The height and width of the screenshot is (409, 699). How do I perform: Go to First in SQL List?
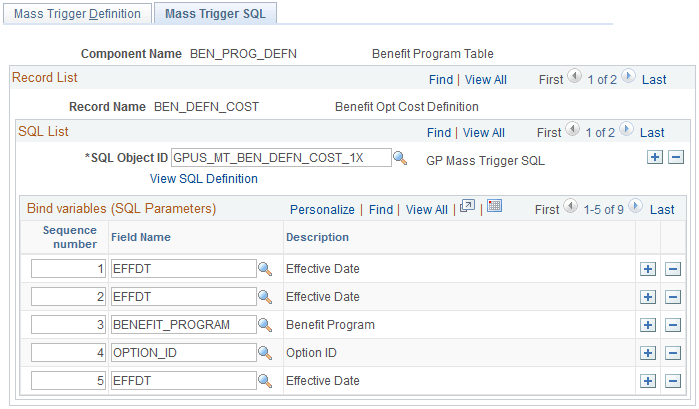(549, 133)
